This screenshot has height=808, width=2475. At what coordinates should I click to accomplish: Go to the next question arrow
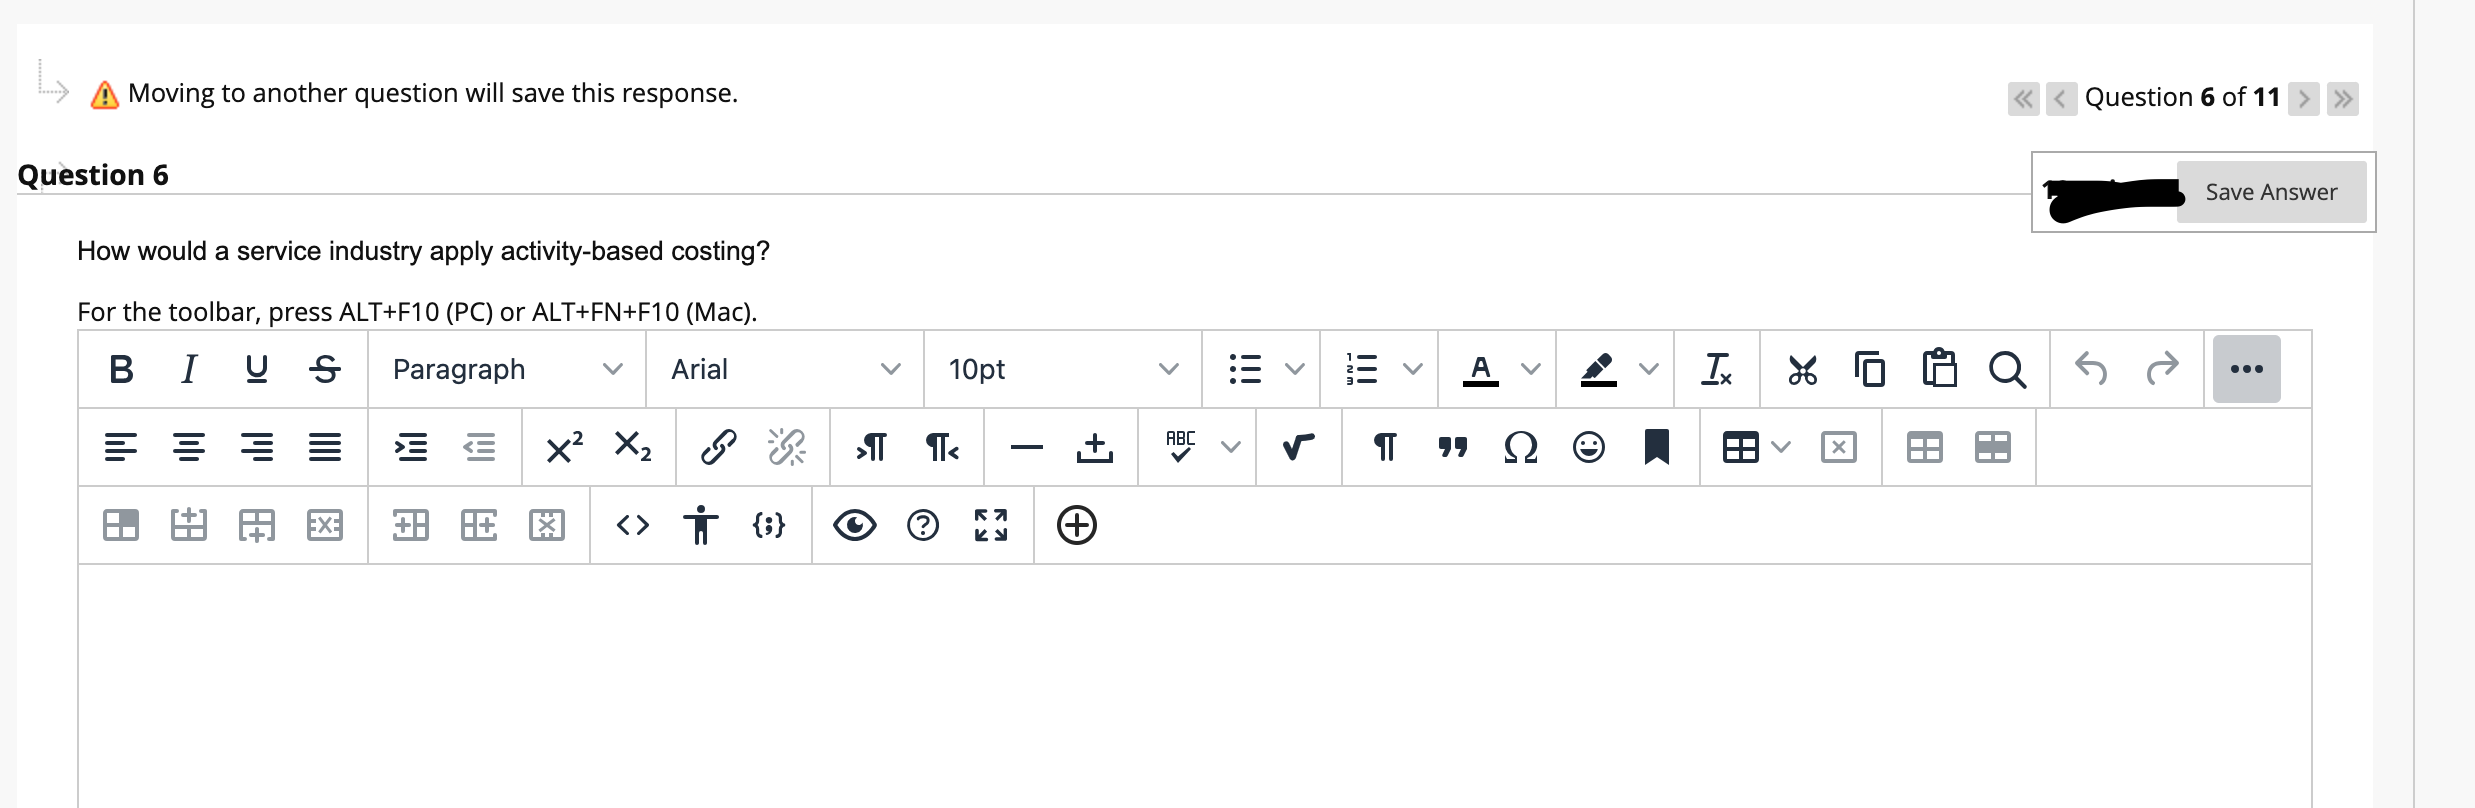(2304, 98)
